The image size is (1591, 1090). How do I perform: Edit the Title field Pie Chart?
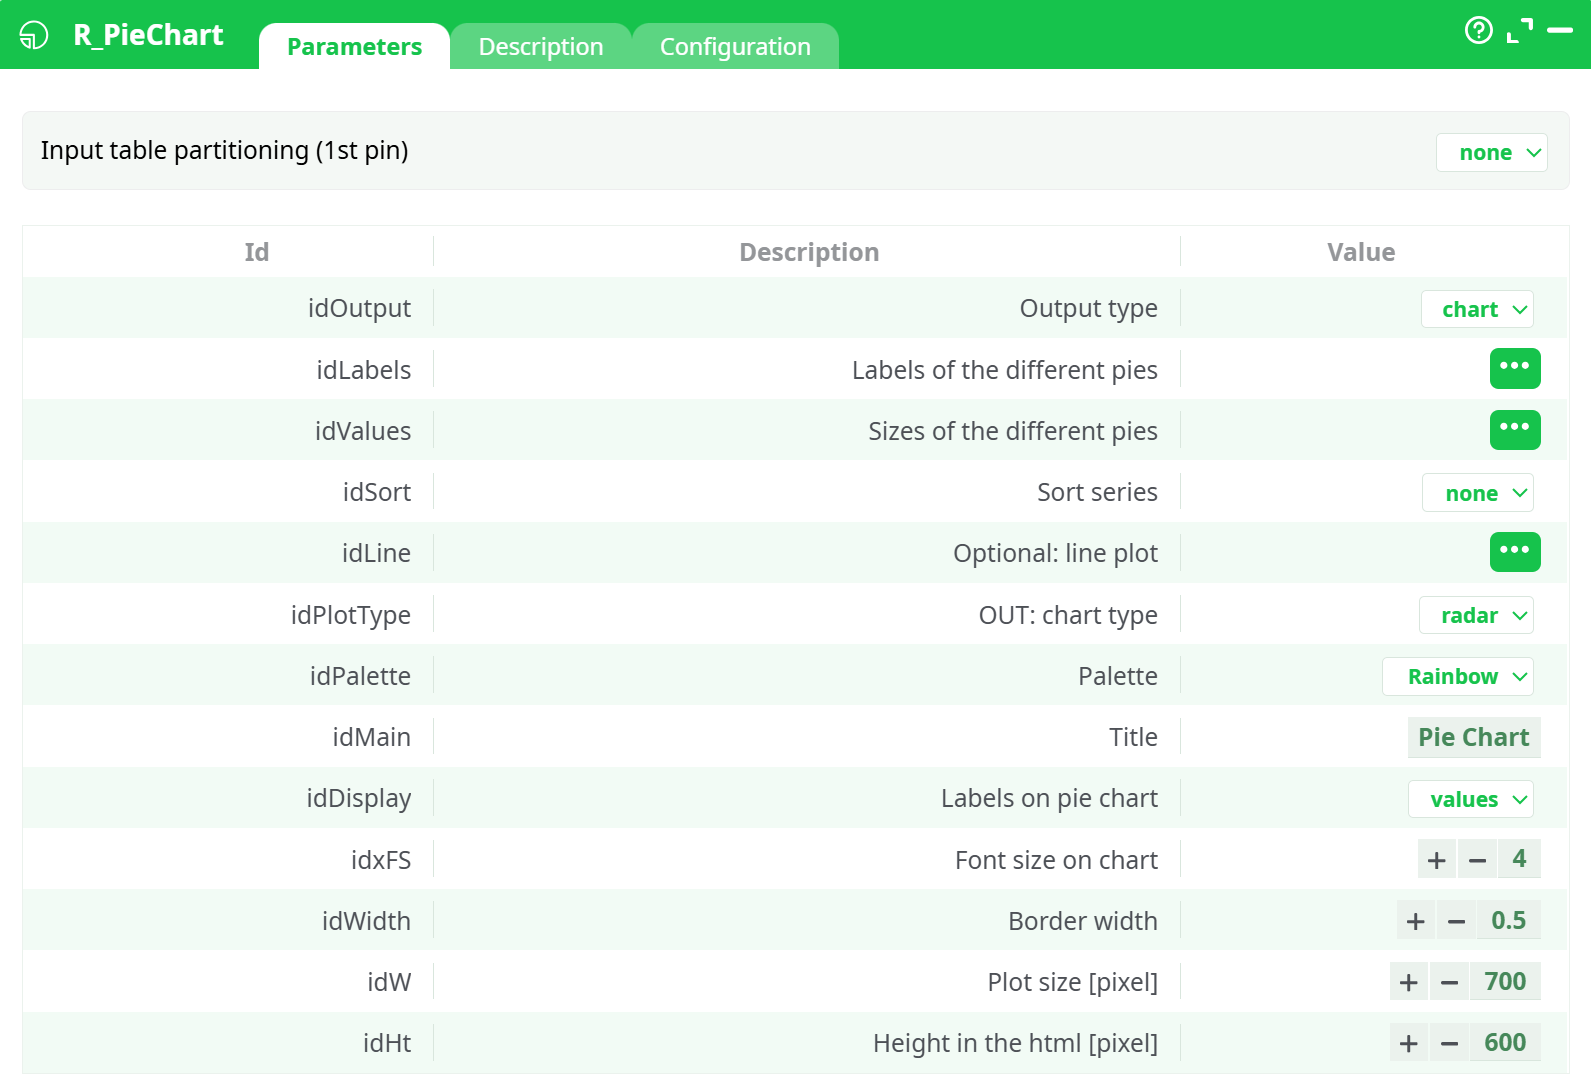(1474, 737)
